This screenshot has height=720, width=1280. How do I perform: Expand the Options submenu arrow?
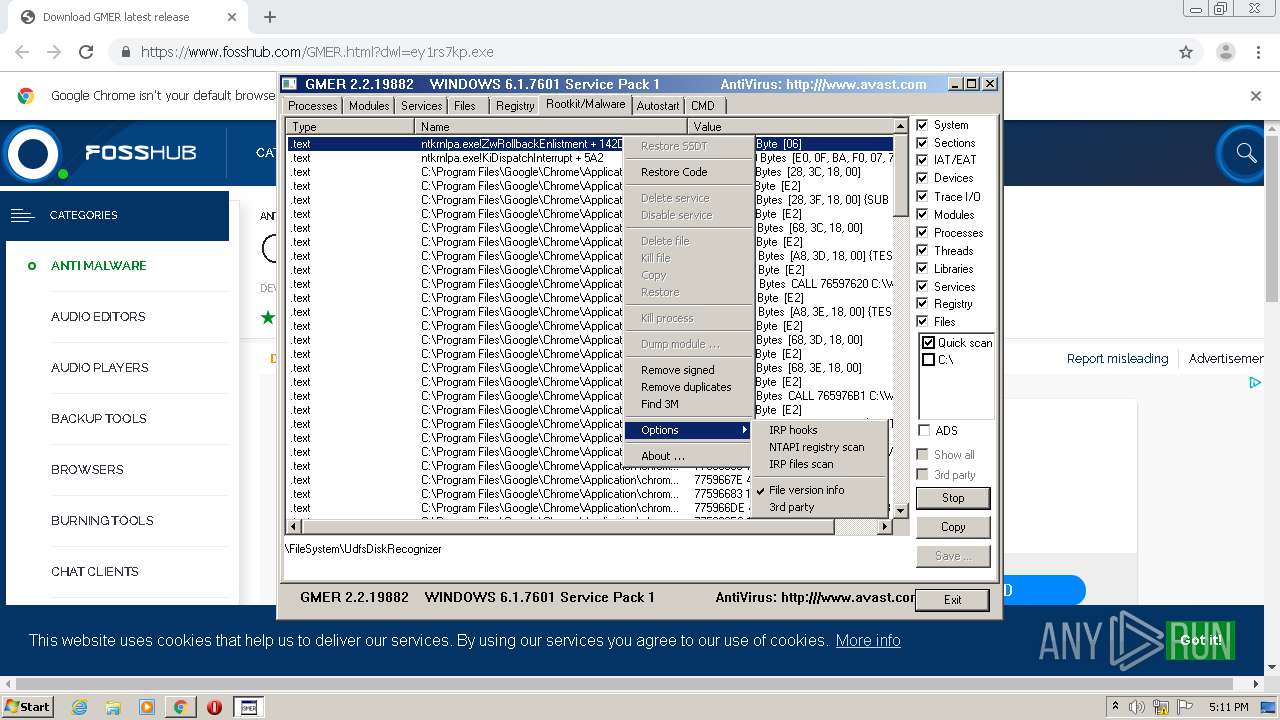pyautogui.click(x=744, y=430)
